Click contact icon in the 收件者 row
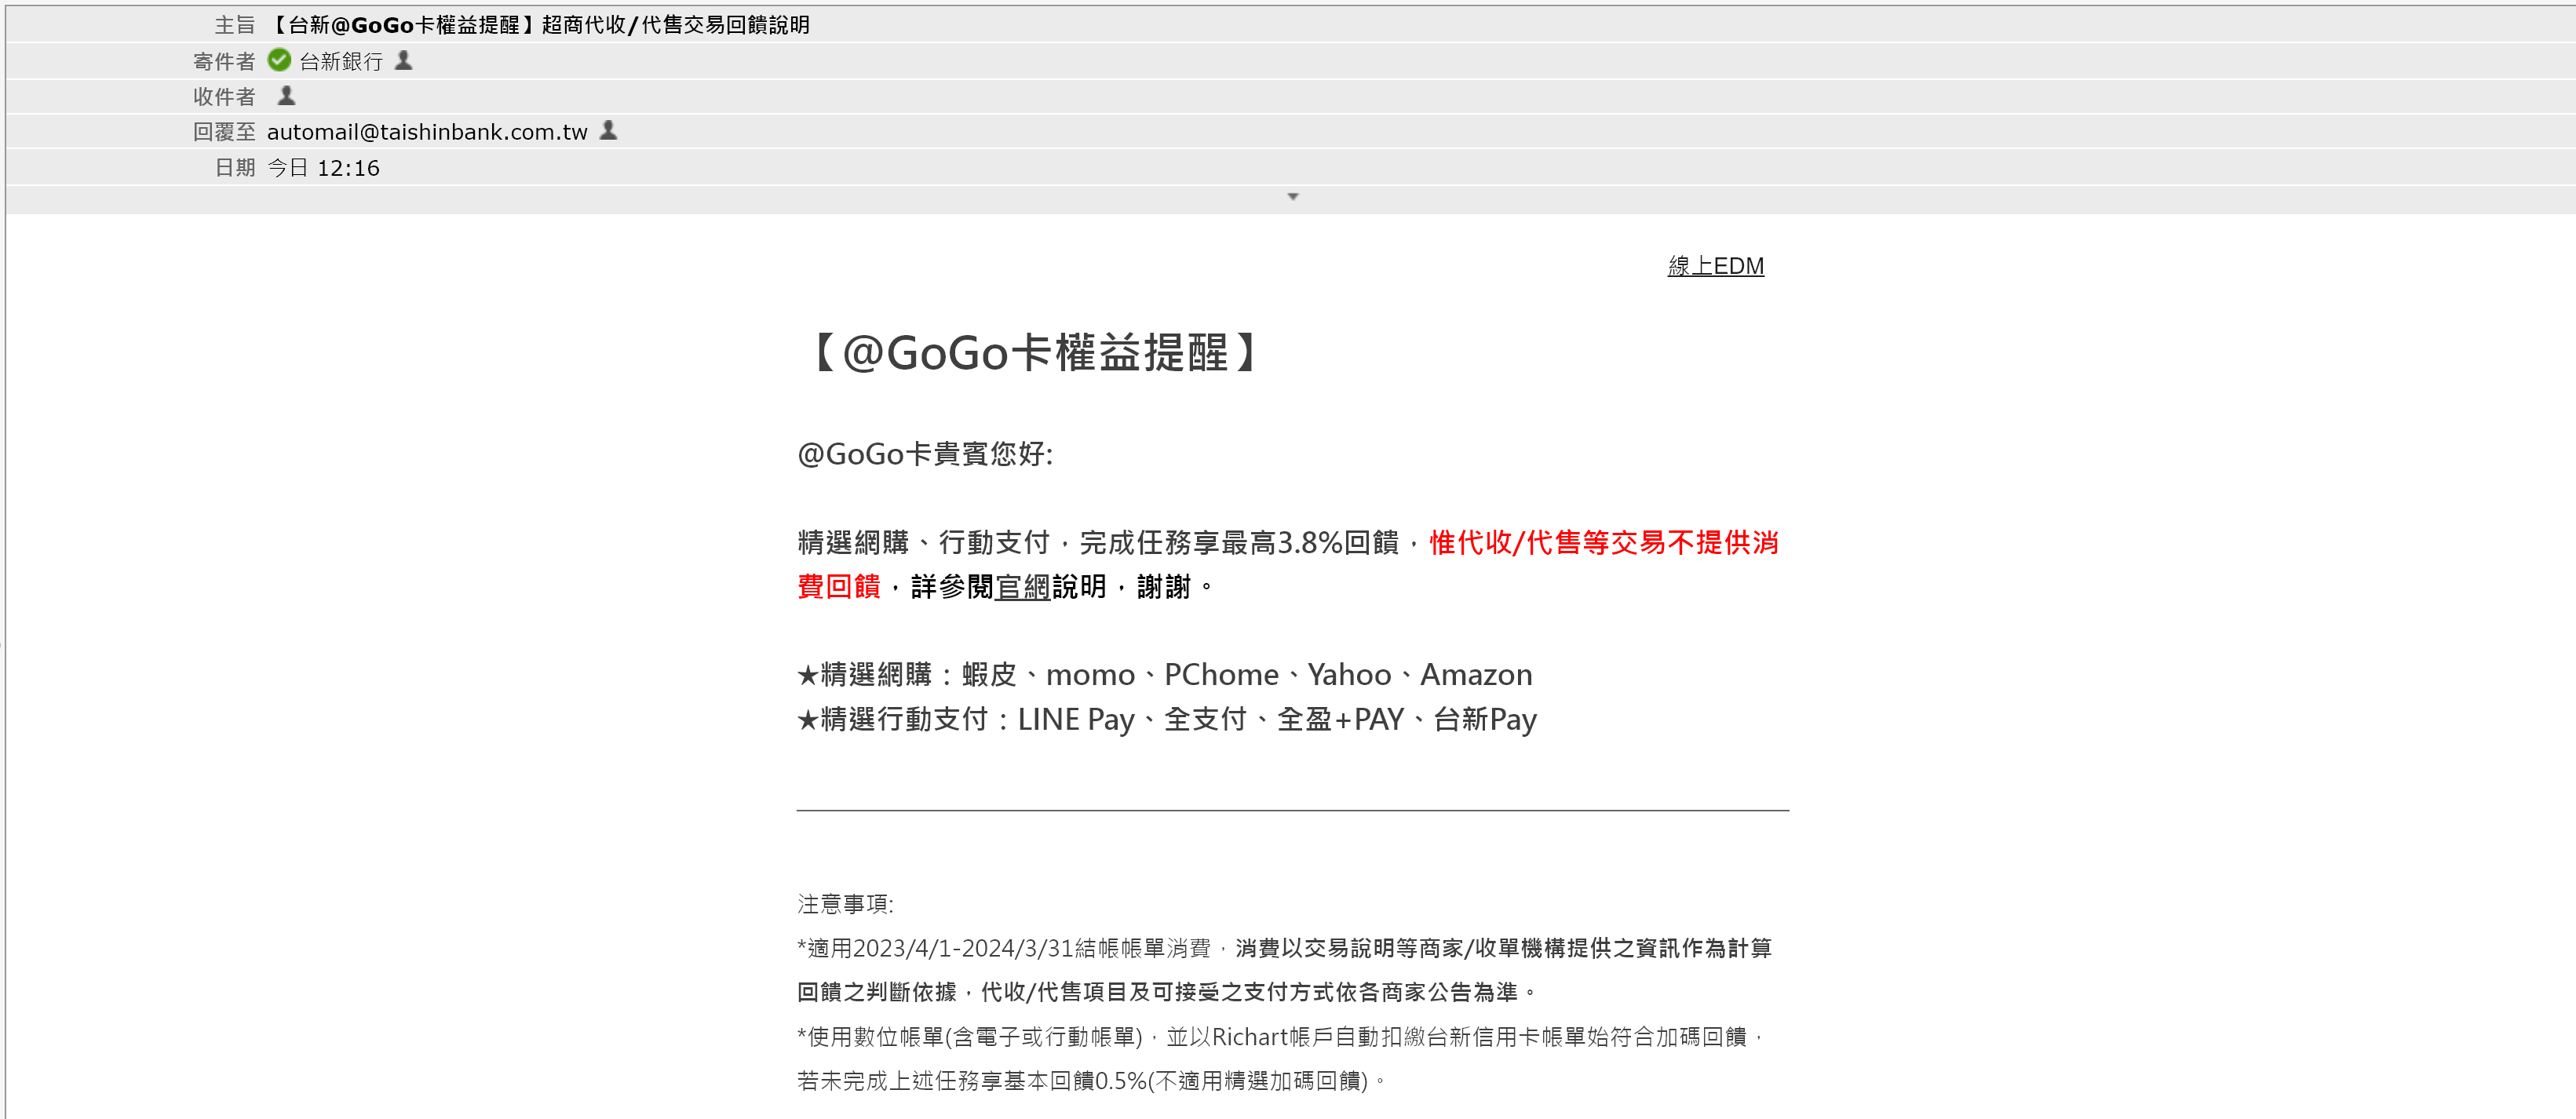2576x1119 pixels. point(287,96)
